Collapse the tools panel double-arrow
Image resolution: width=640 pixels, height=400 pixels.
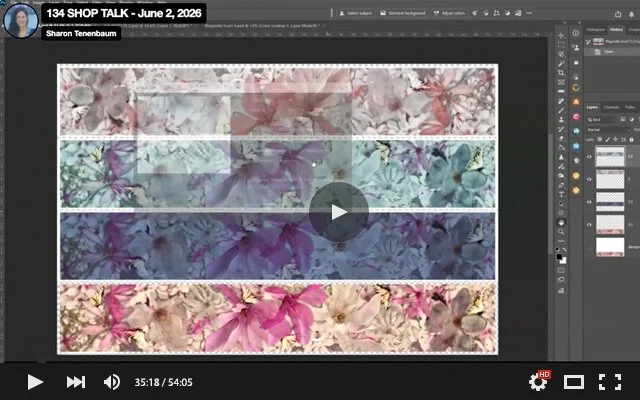[564, 23]
